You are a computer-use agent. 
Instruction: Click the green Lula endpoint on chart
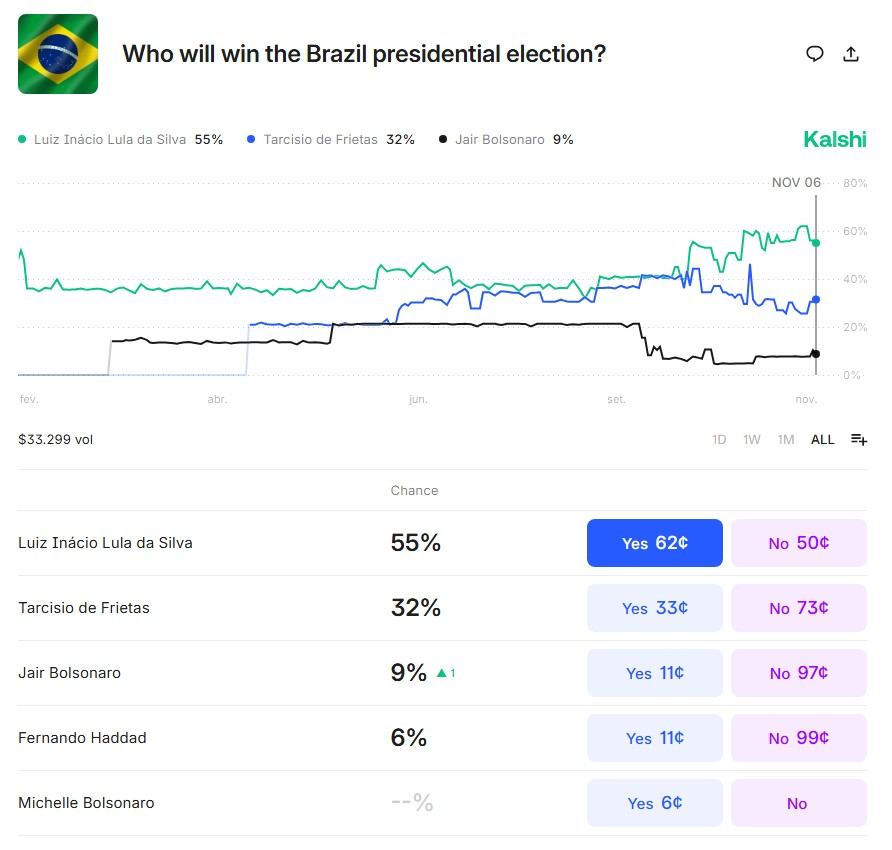click(816, 243)
